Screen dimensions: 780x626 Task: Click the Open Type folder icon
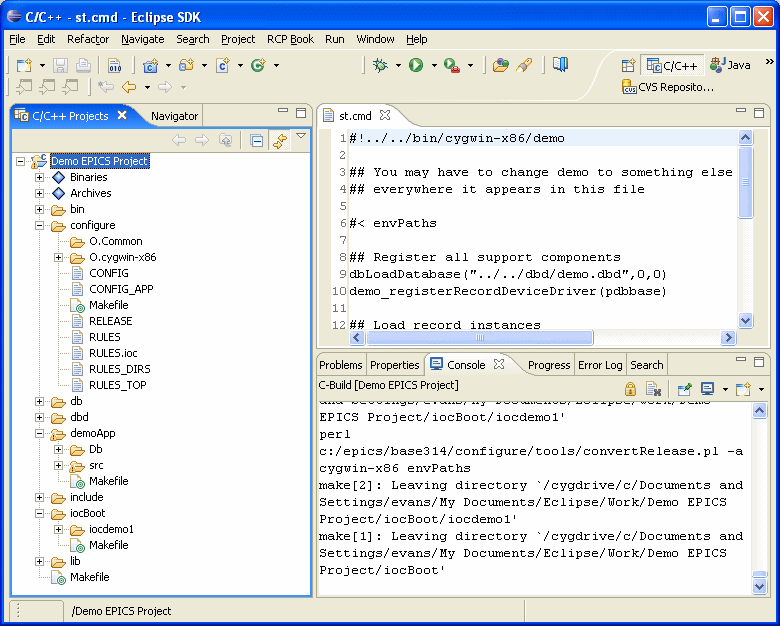[501, 65]
